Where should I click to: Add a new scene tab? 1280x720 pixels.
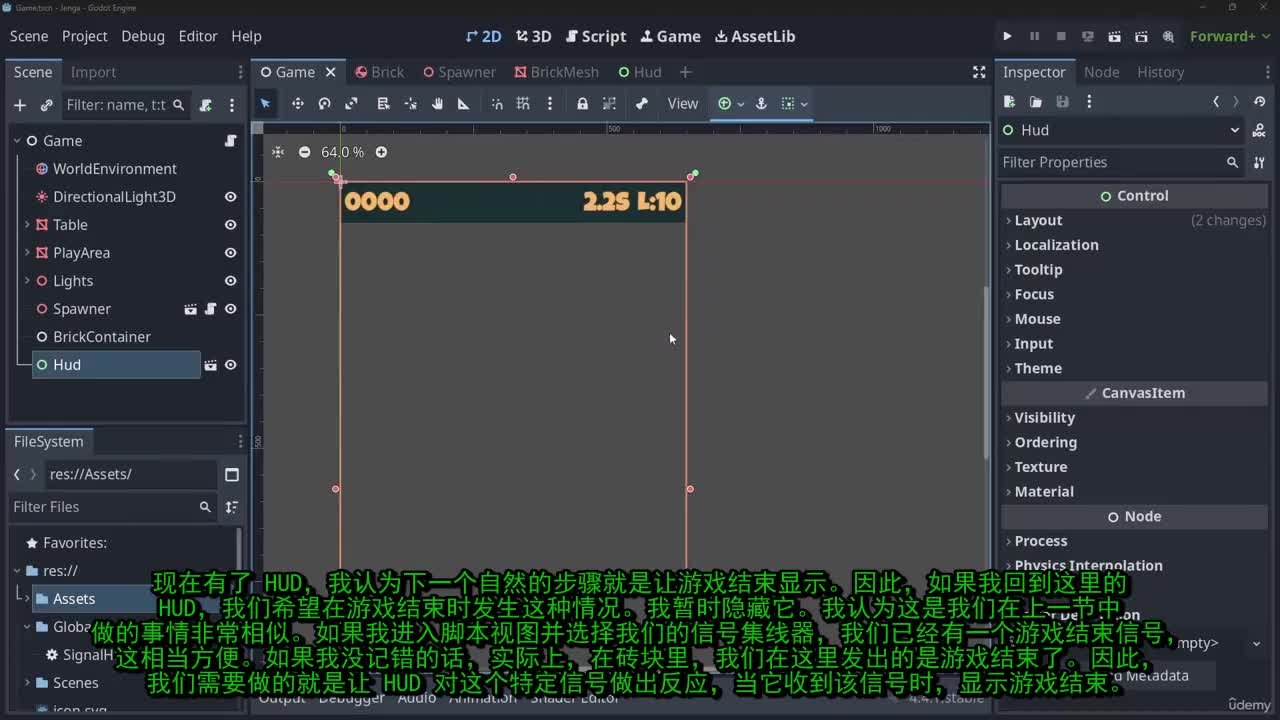tap(685, 72)
